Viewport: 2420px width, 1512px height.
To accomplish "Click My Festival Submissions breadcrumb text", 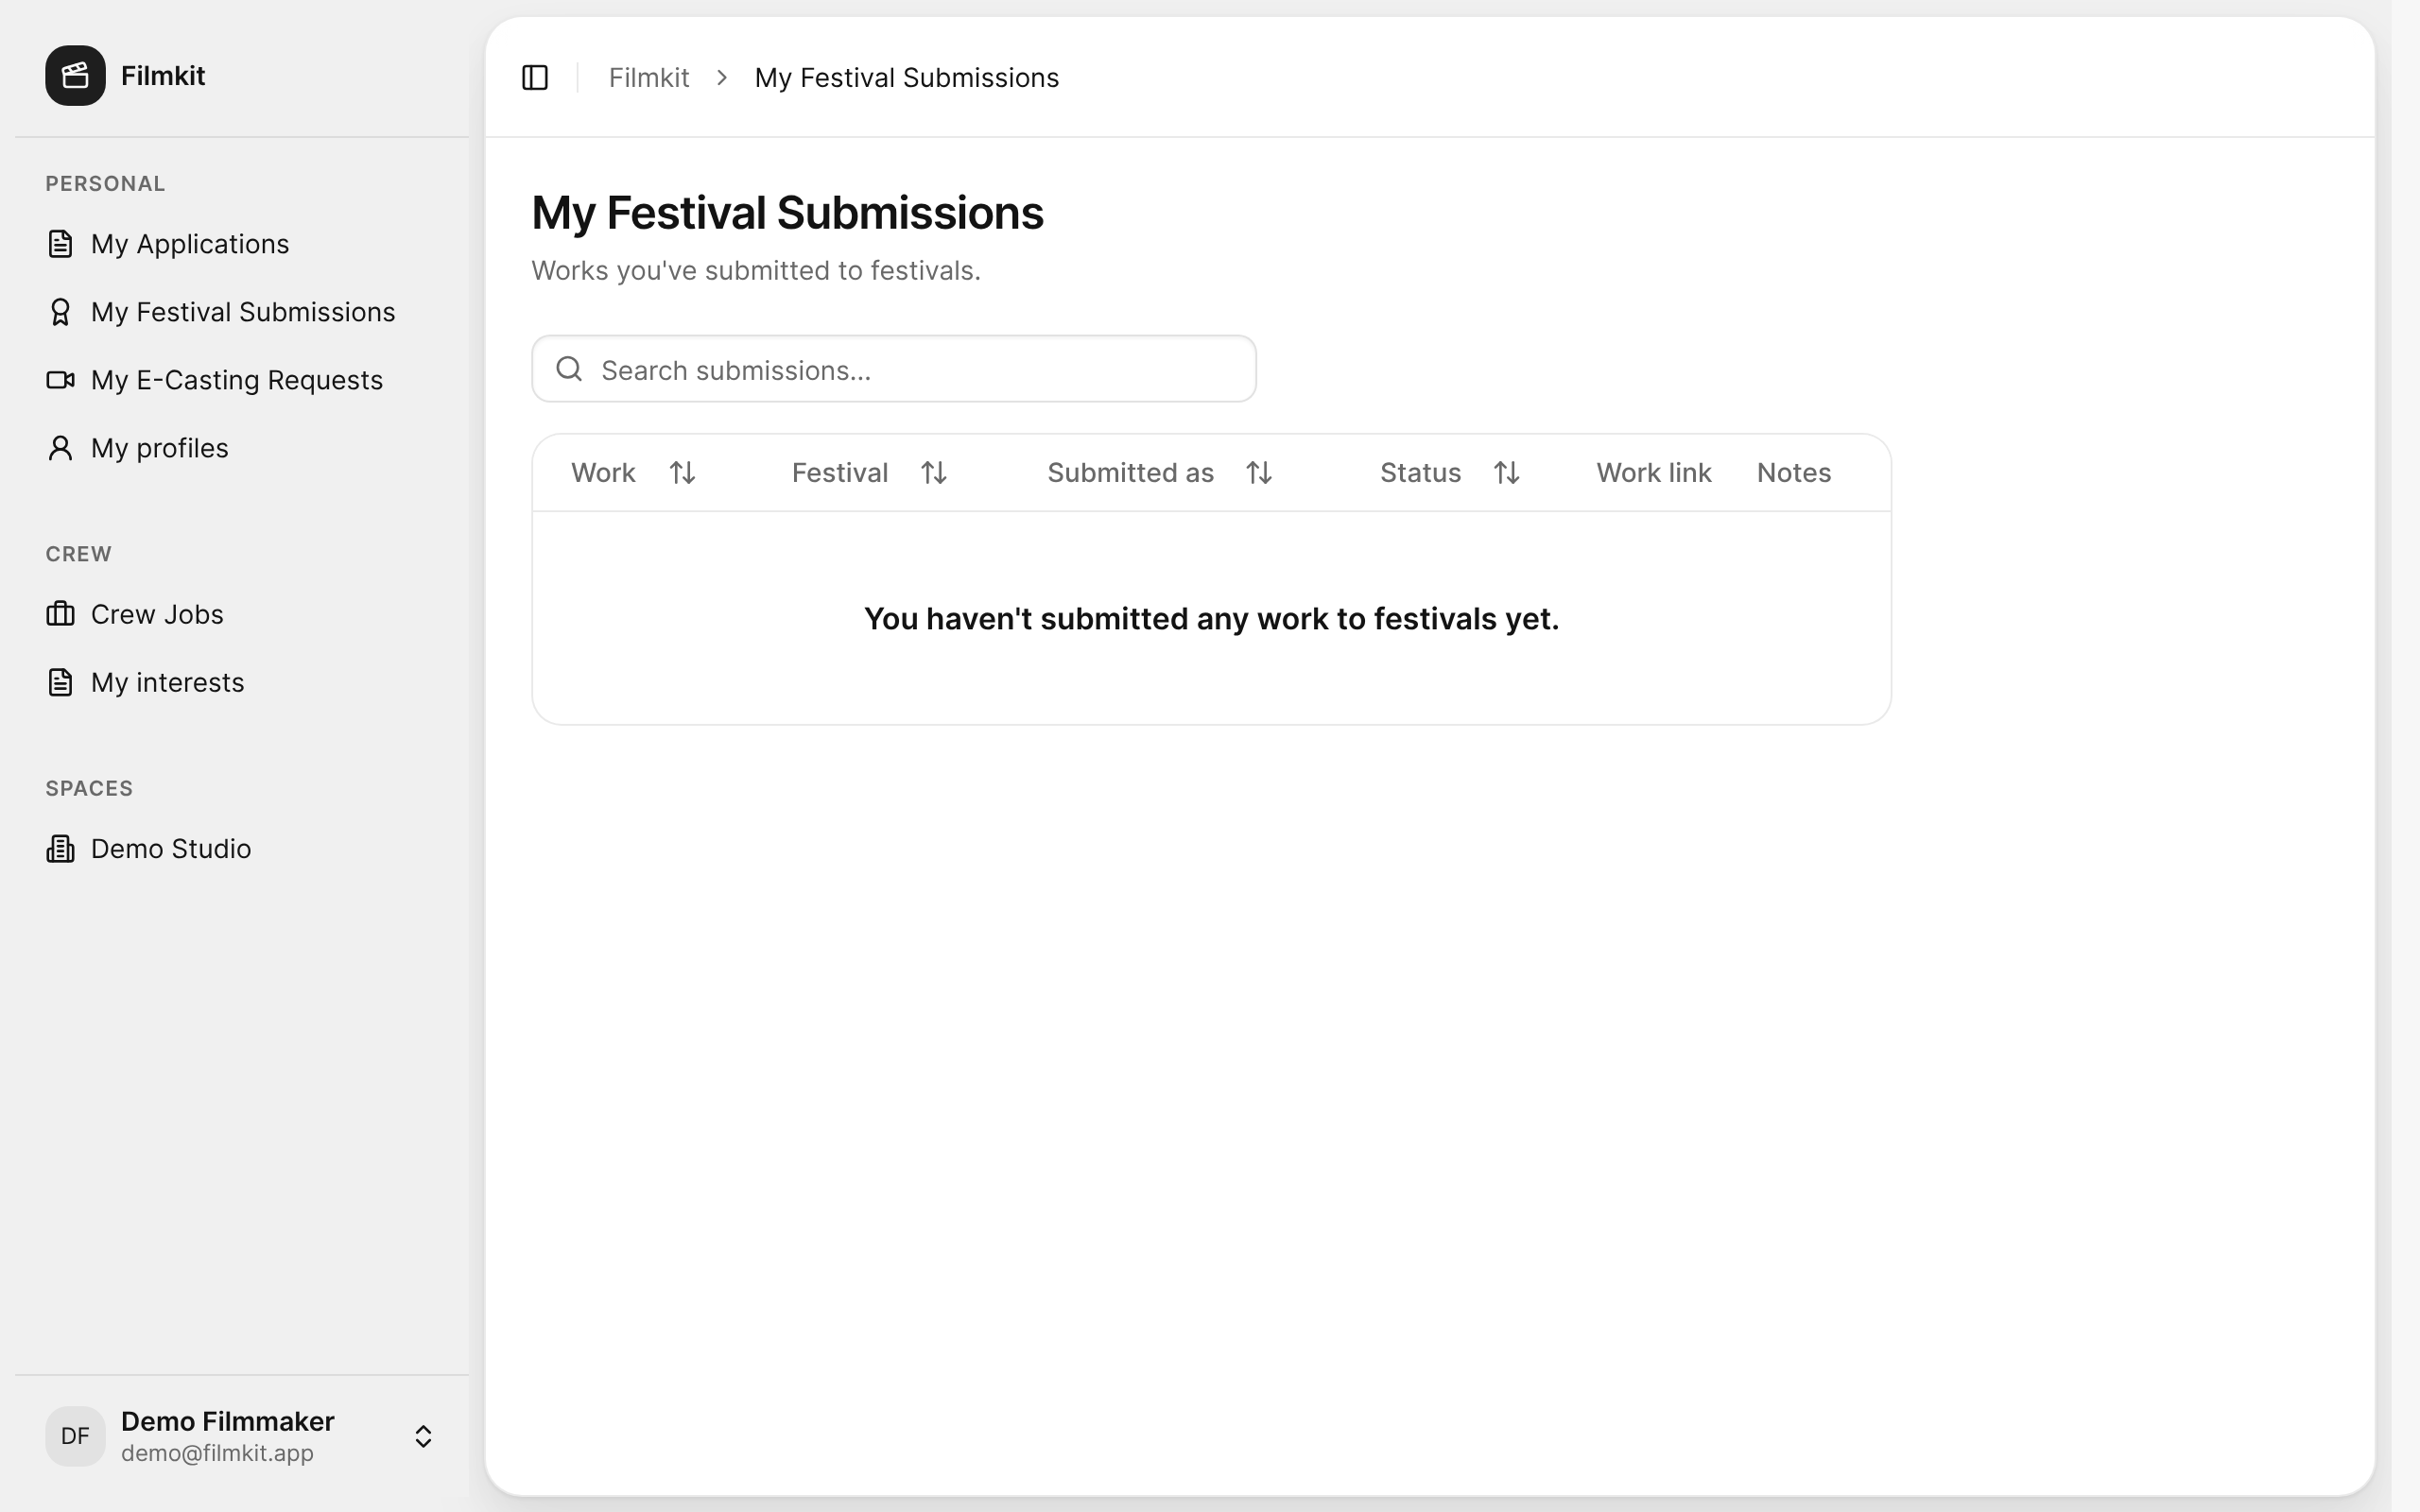I will point(906,77).
